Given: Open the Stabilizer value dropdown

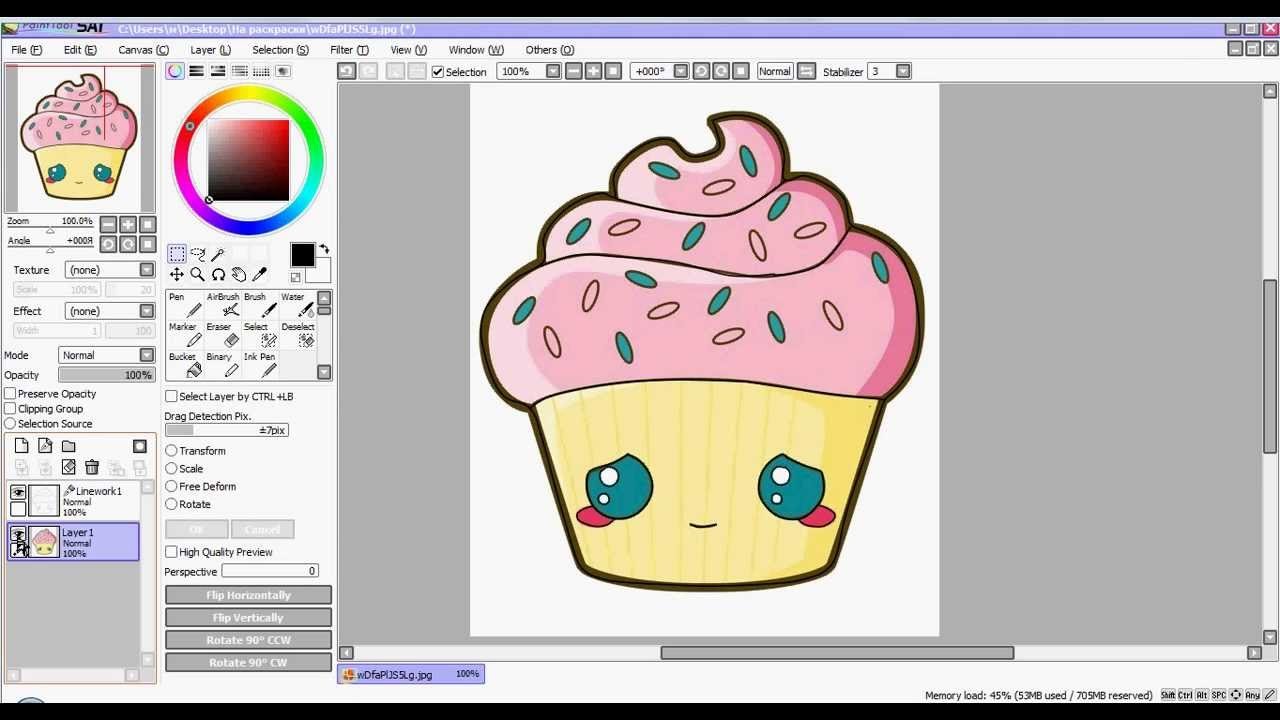Looking at the screenshot, I should tap(903, 71).
